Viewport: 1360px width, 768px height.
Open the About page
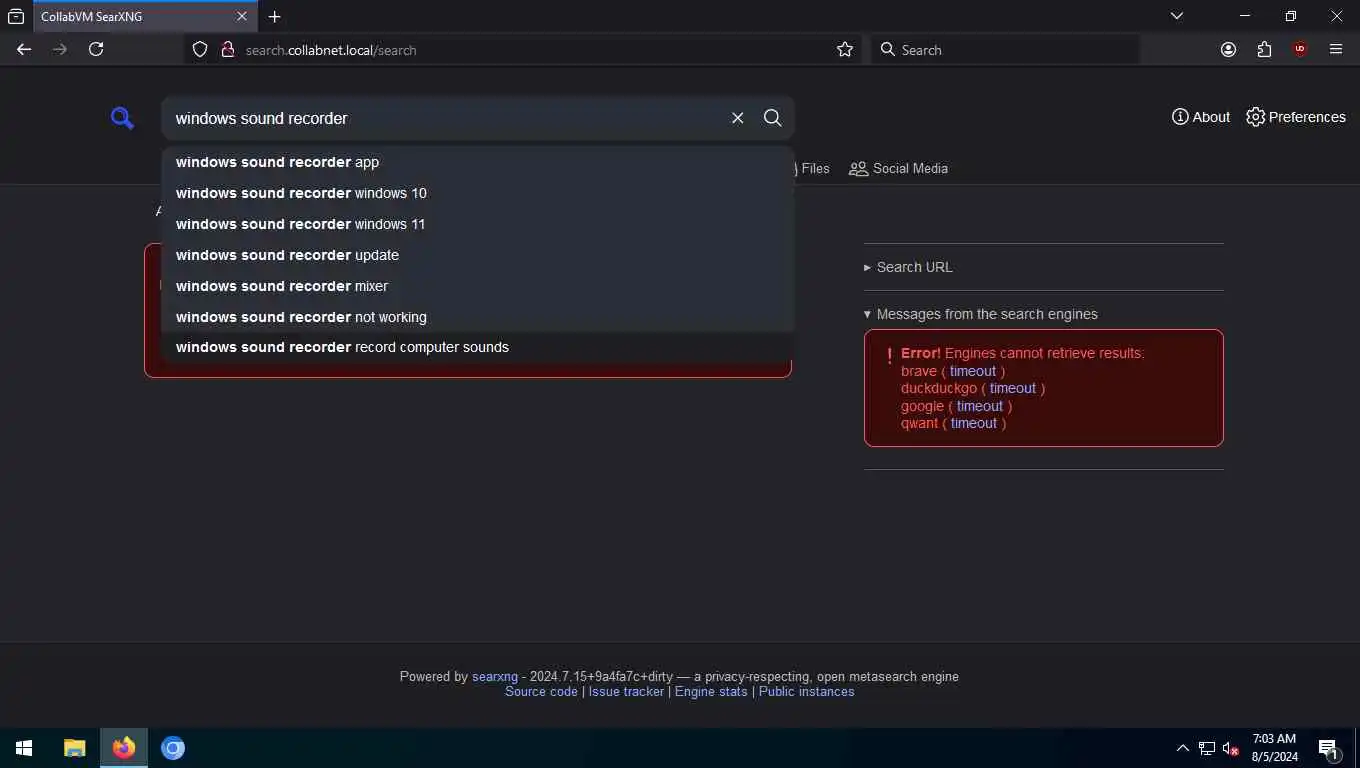(x=1201, y=117)
